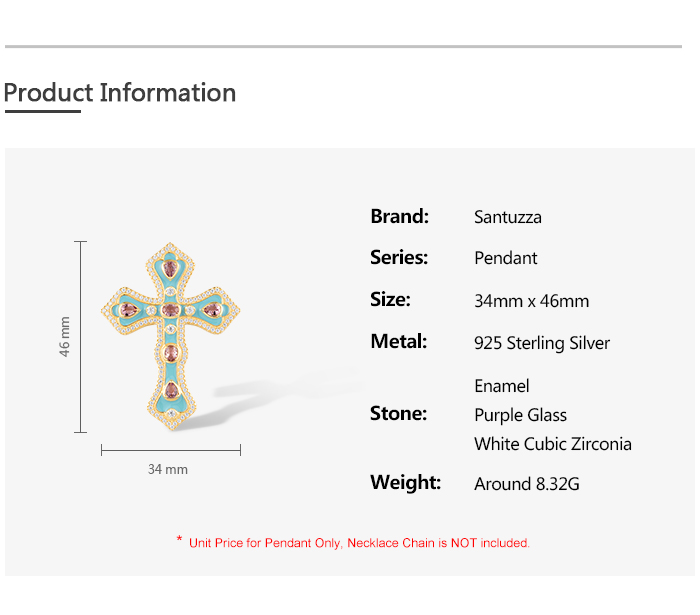Select the 46 mm height label
This screenshot has height=615, width=700.
[x=65, y=336]
